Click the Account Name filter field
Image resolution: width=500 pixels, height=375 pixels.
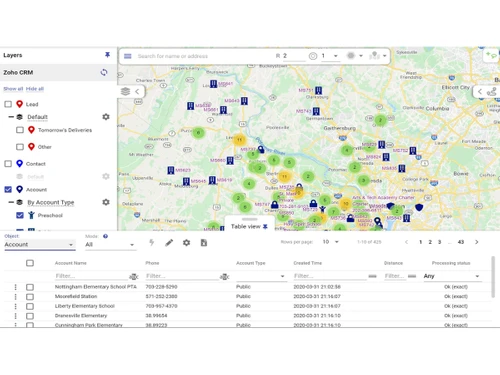coord(91,276)
